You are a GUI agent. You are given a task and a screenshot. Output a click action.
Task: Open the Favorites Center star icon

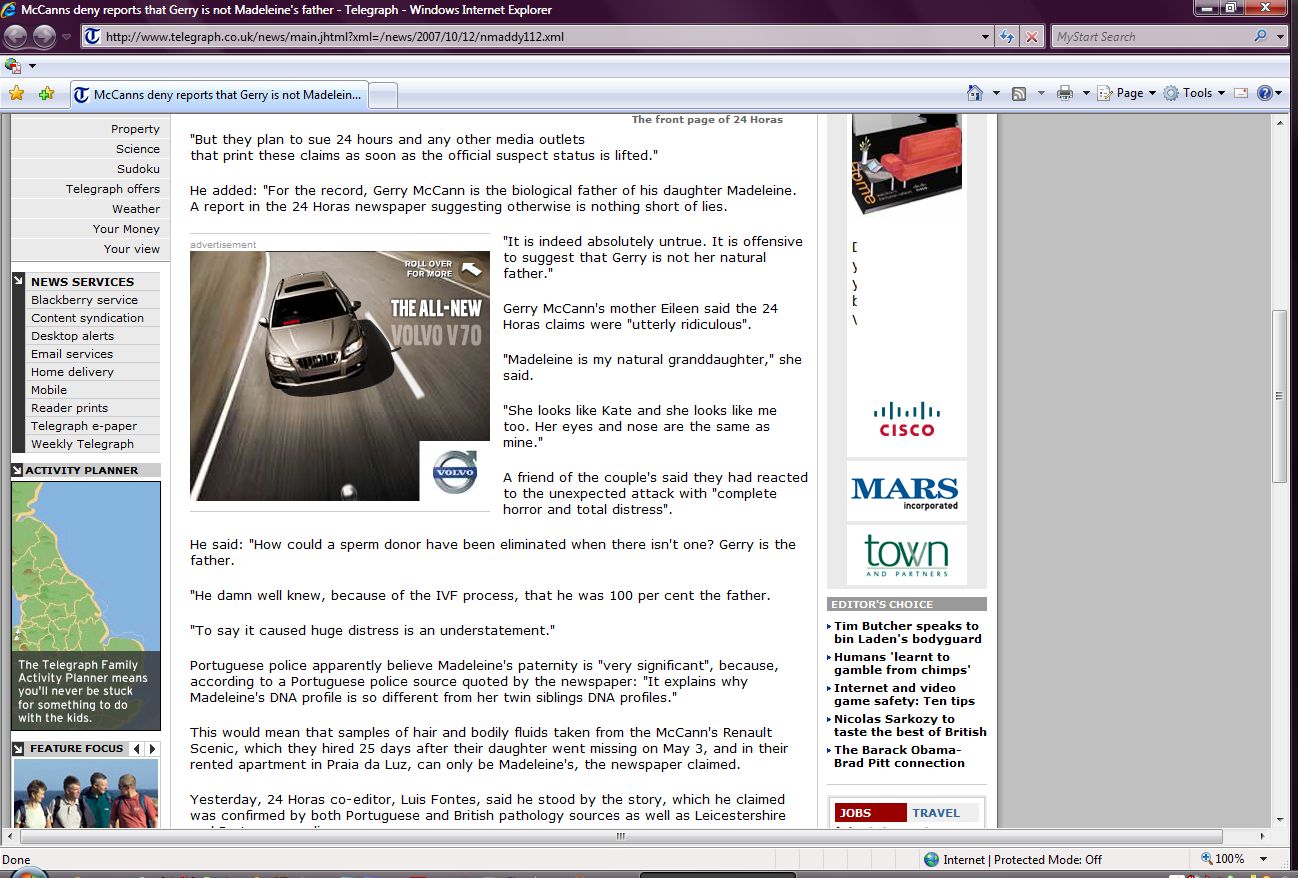click(16, 93)
